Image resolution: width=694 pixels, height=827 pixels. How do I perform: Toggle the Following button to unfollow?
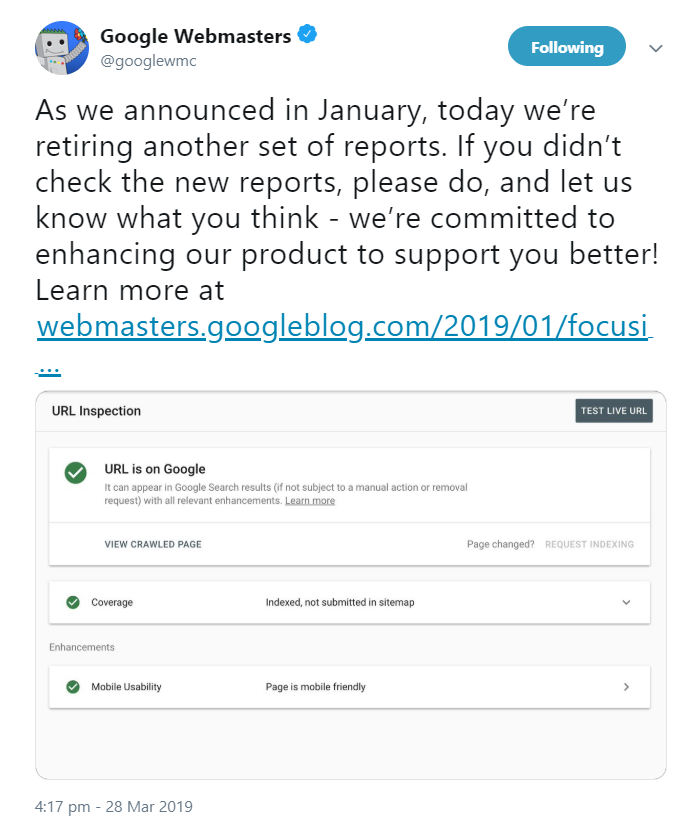pos(567,46)
